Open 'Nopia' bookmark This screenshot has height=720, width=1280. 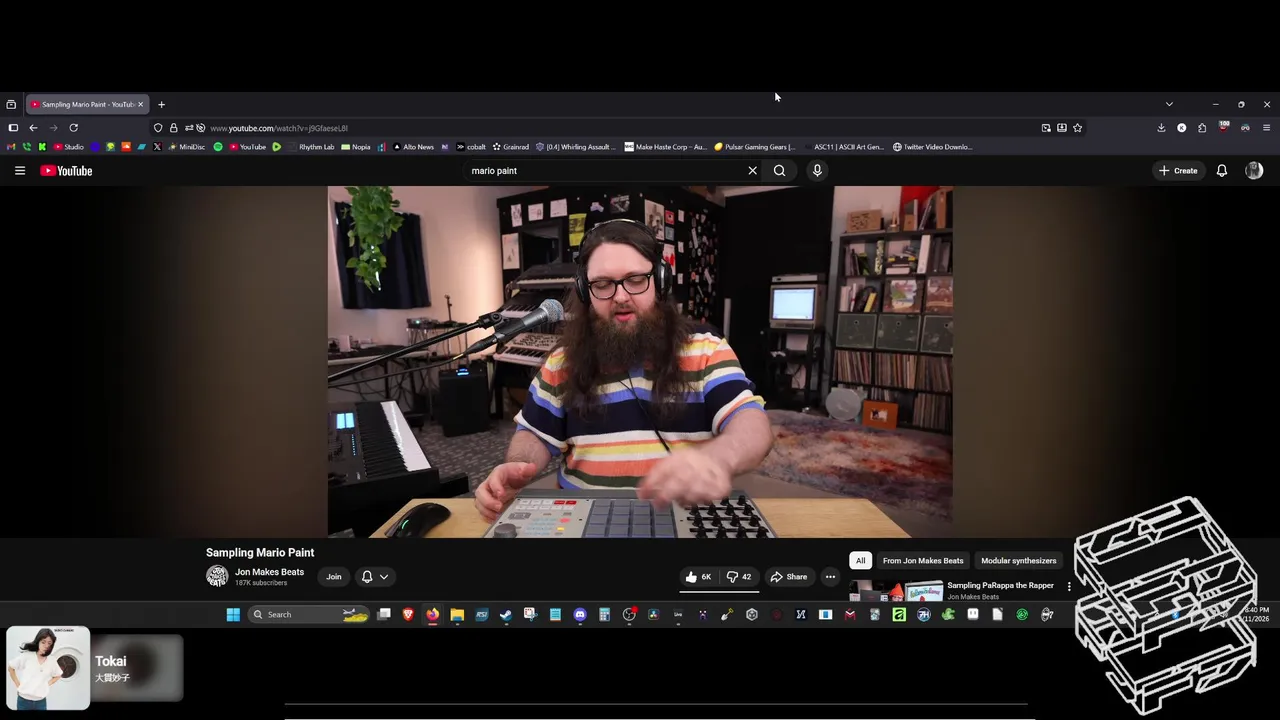pos(356,147)
